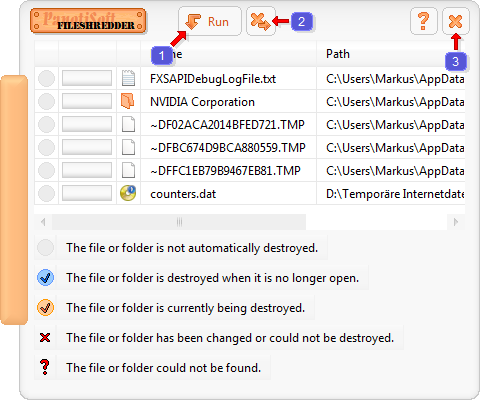Select NVIDIA Corporation folder name
This screenshot has height=400, width=480.
(x=202, y=102)
